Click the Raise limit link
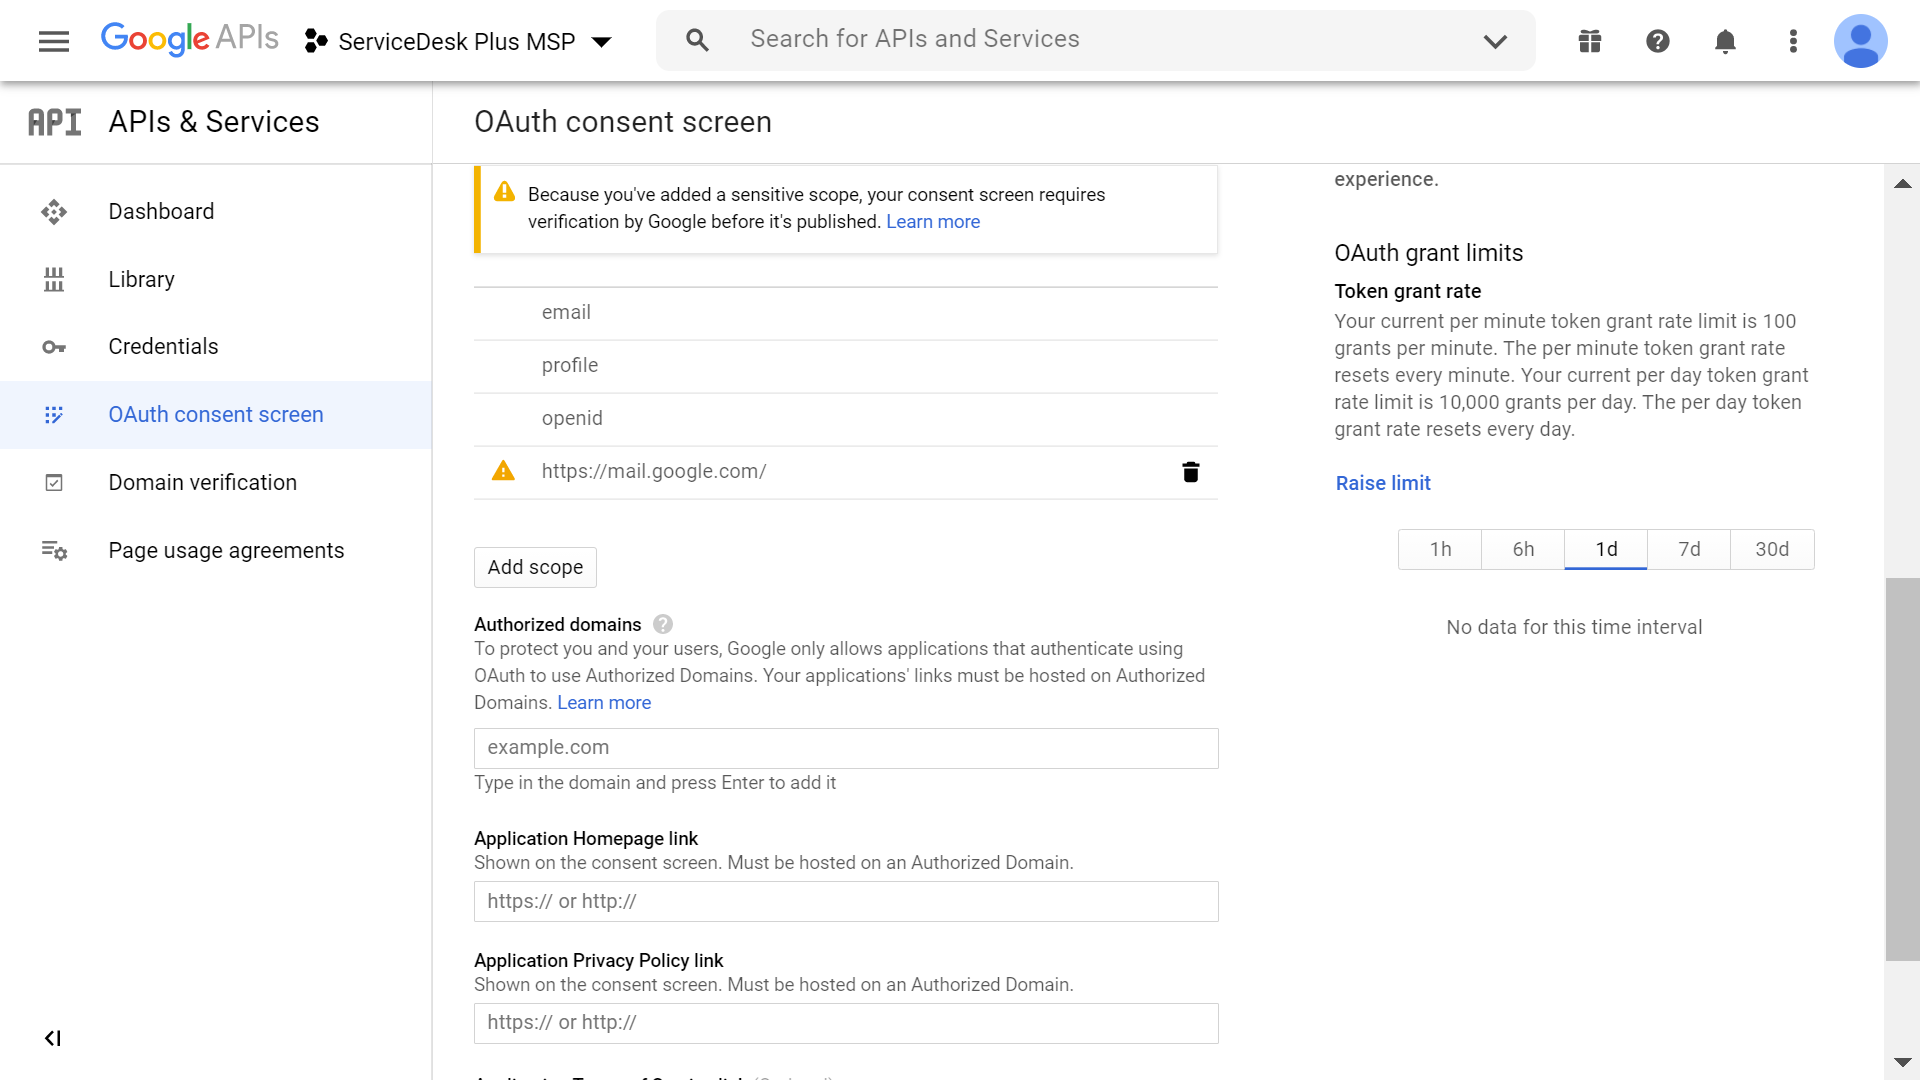The width and height of the screenshot is (1920, 1080). [1383, 483]
